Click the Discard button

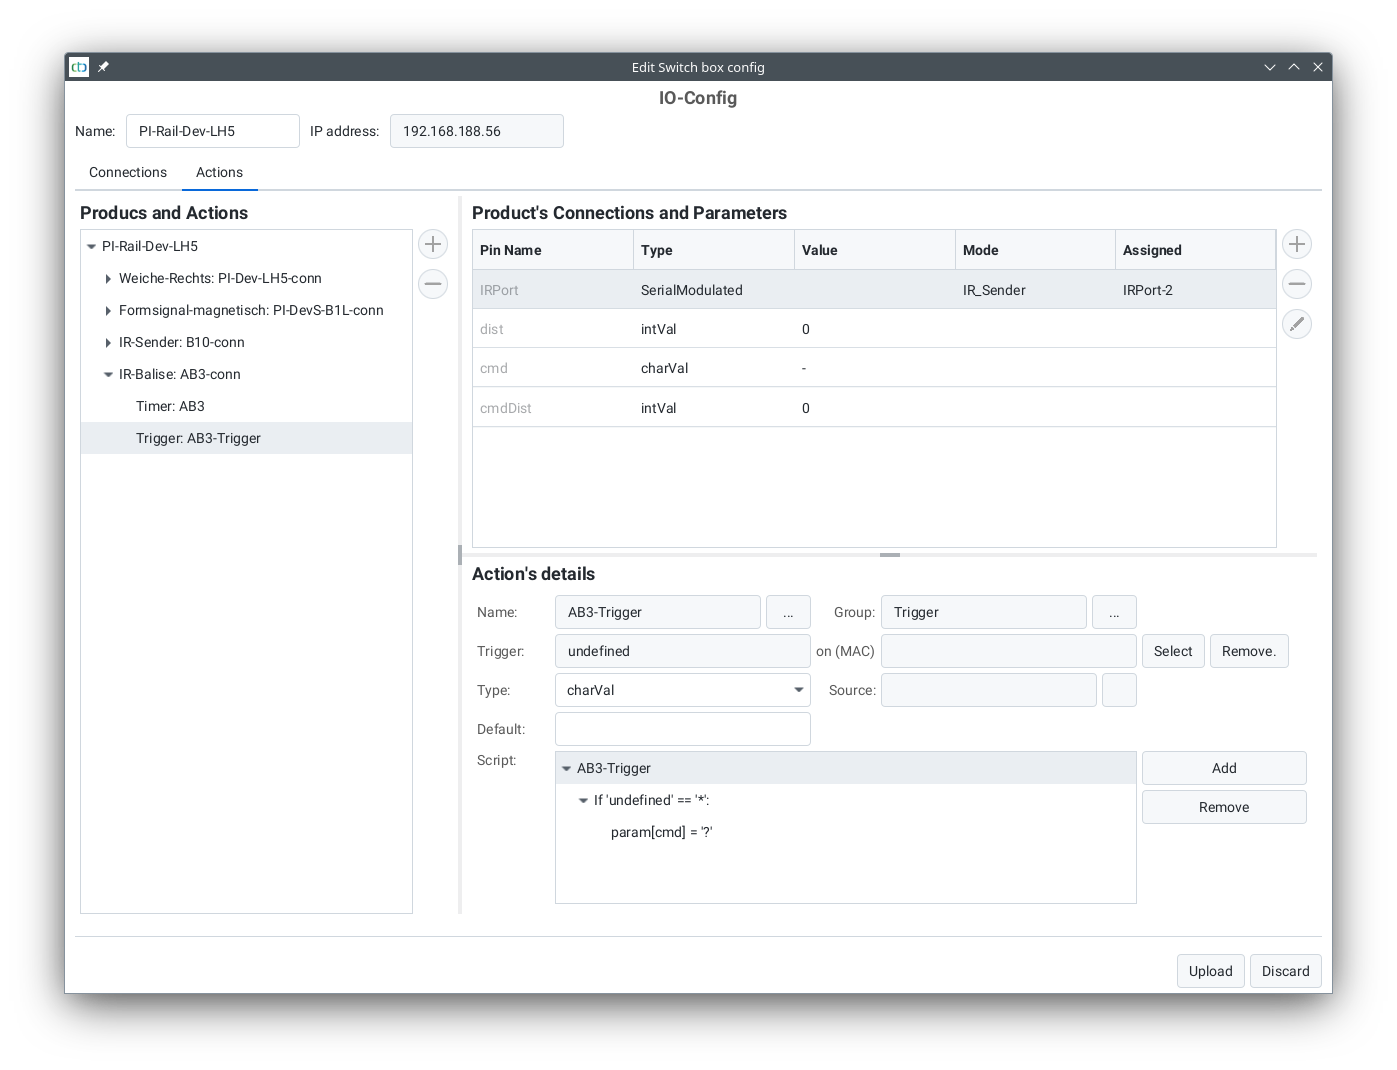pyautogui.click(x=1285, y=971)
